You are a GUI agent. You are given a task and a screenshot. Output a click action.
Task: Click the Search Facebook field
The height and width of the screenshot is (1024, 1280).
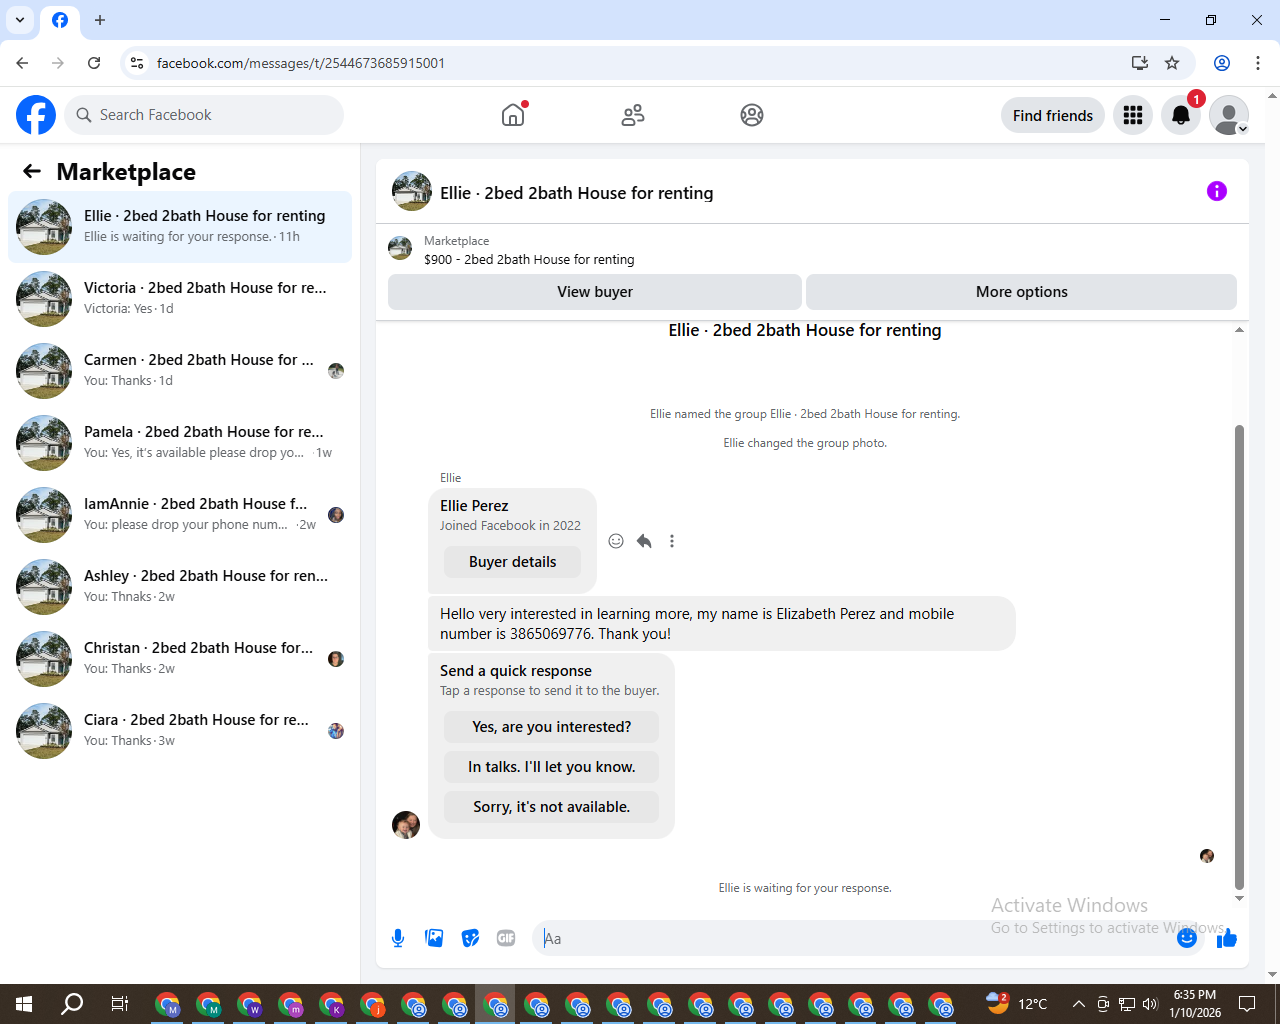pos(204,115)
